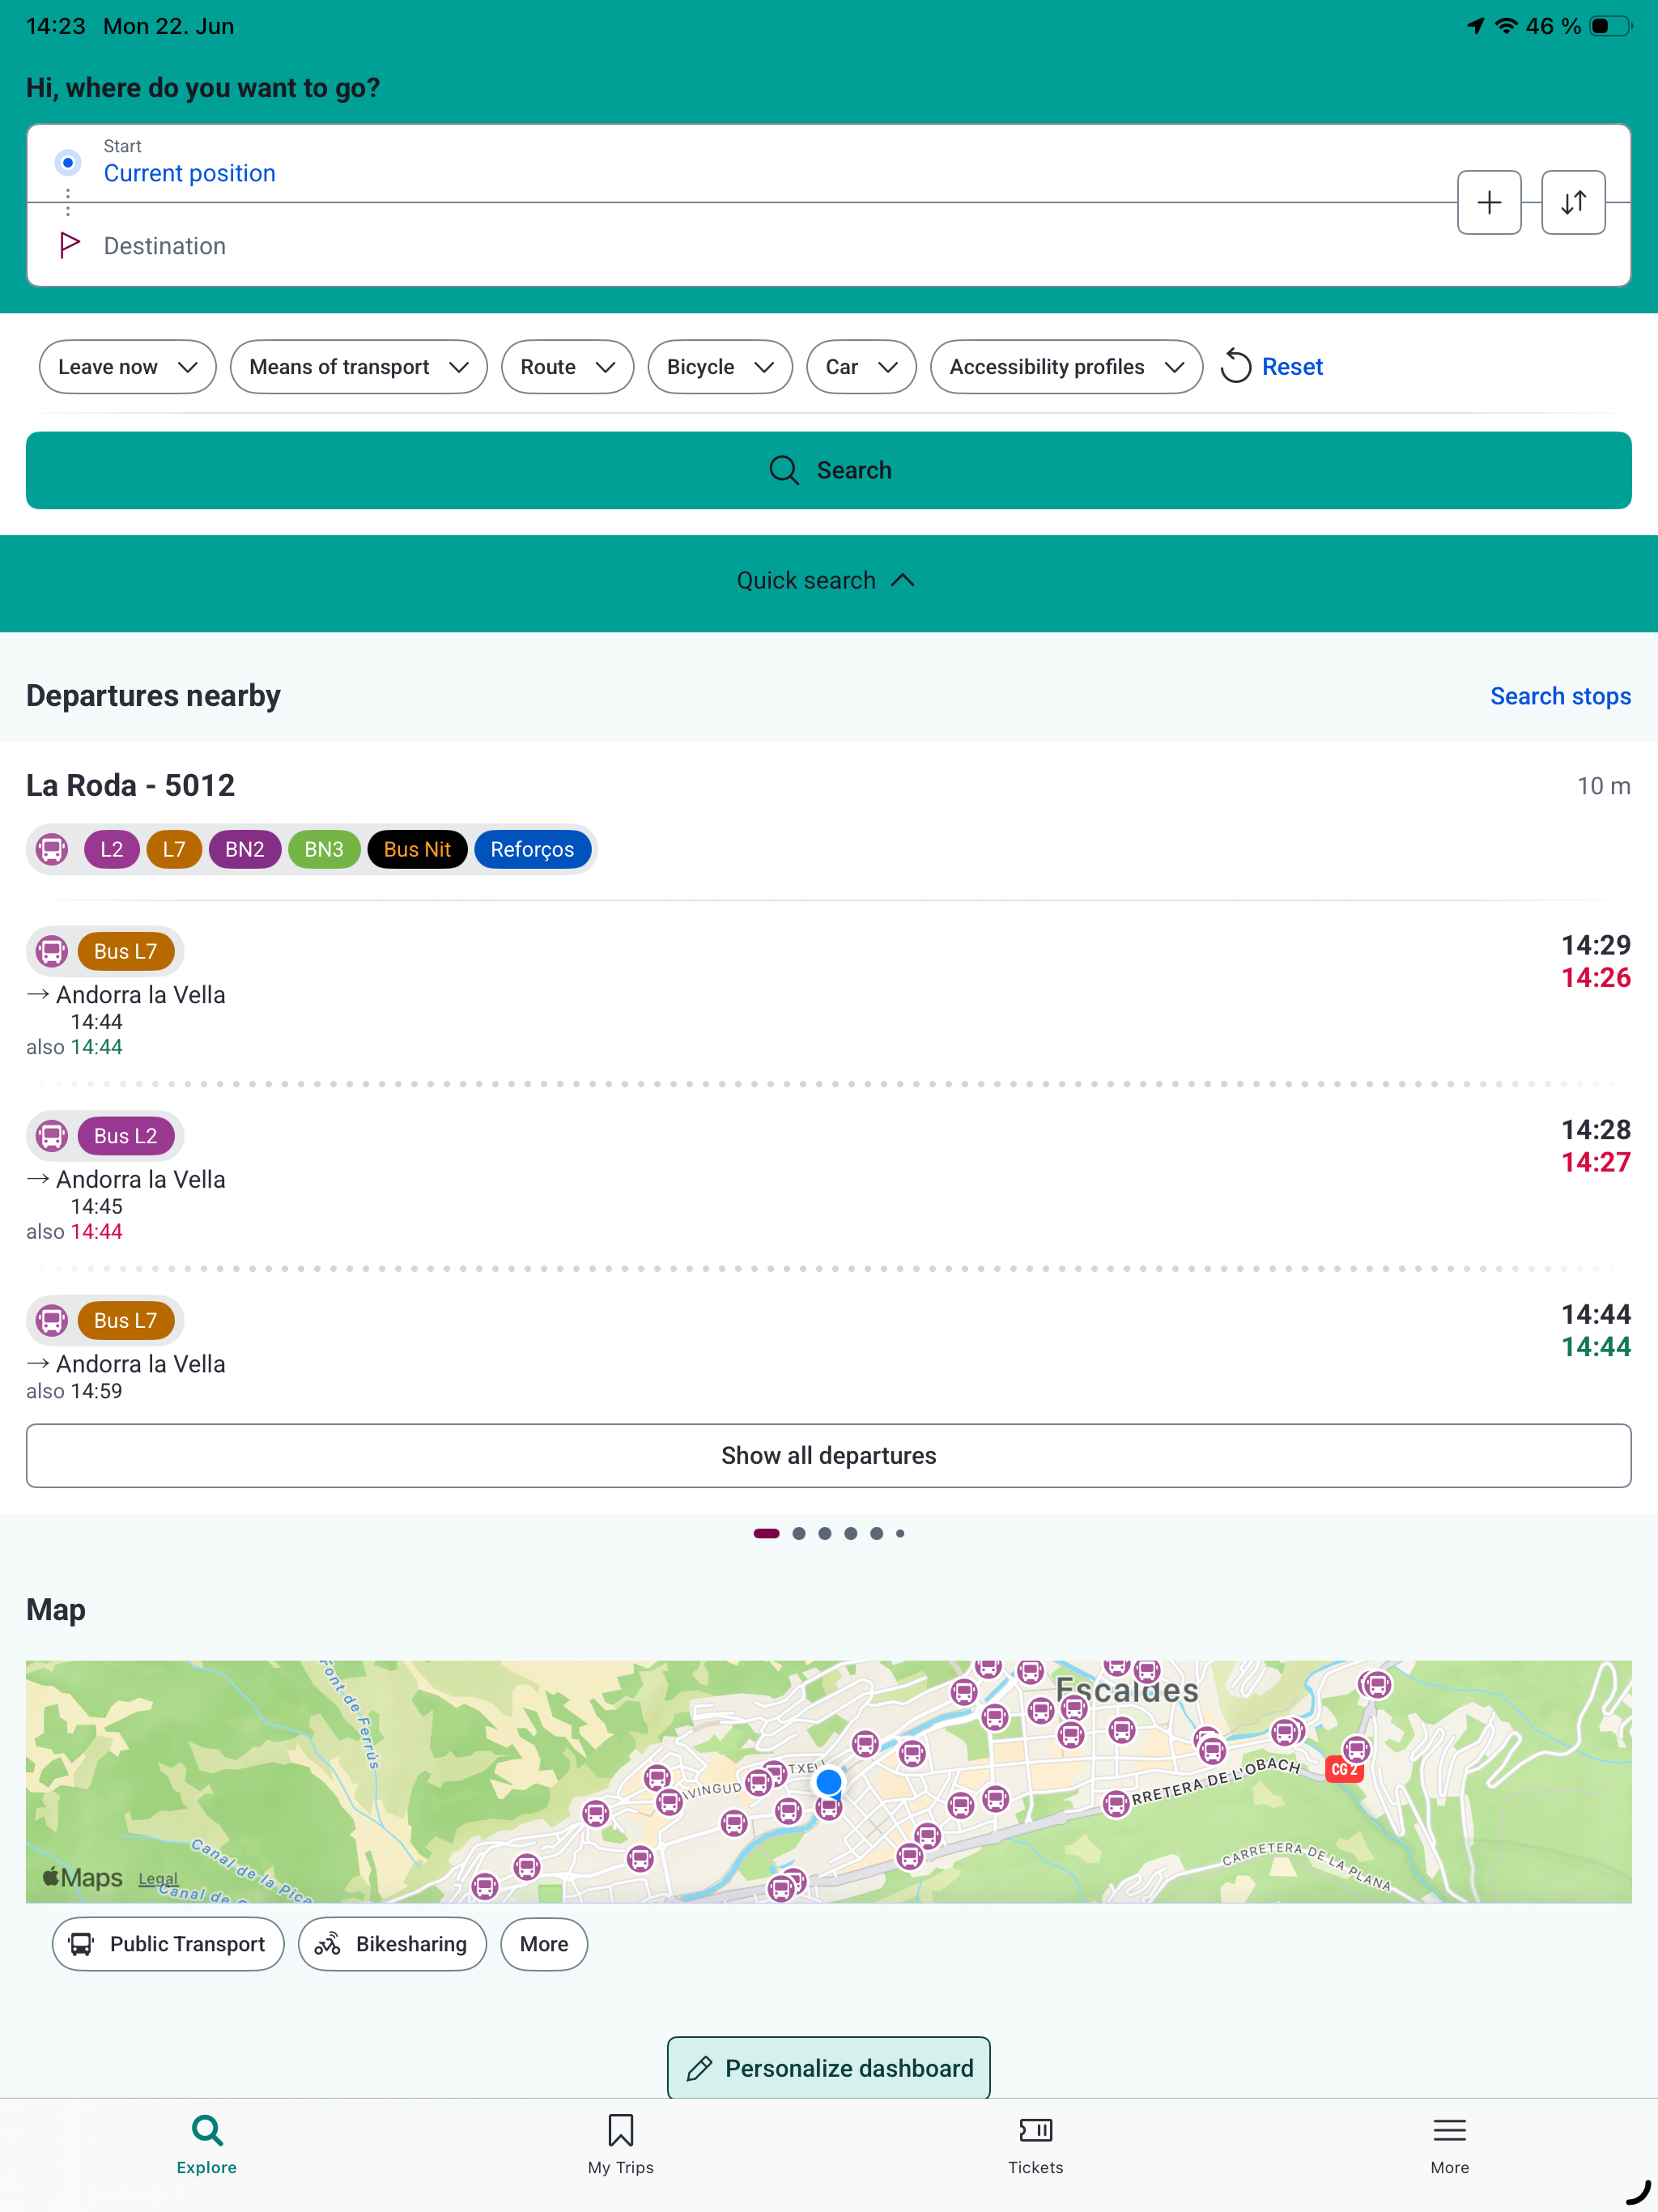
Task: Swap start and destination with arrows icon
Action: pos(1572,203)
